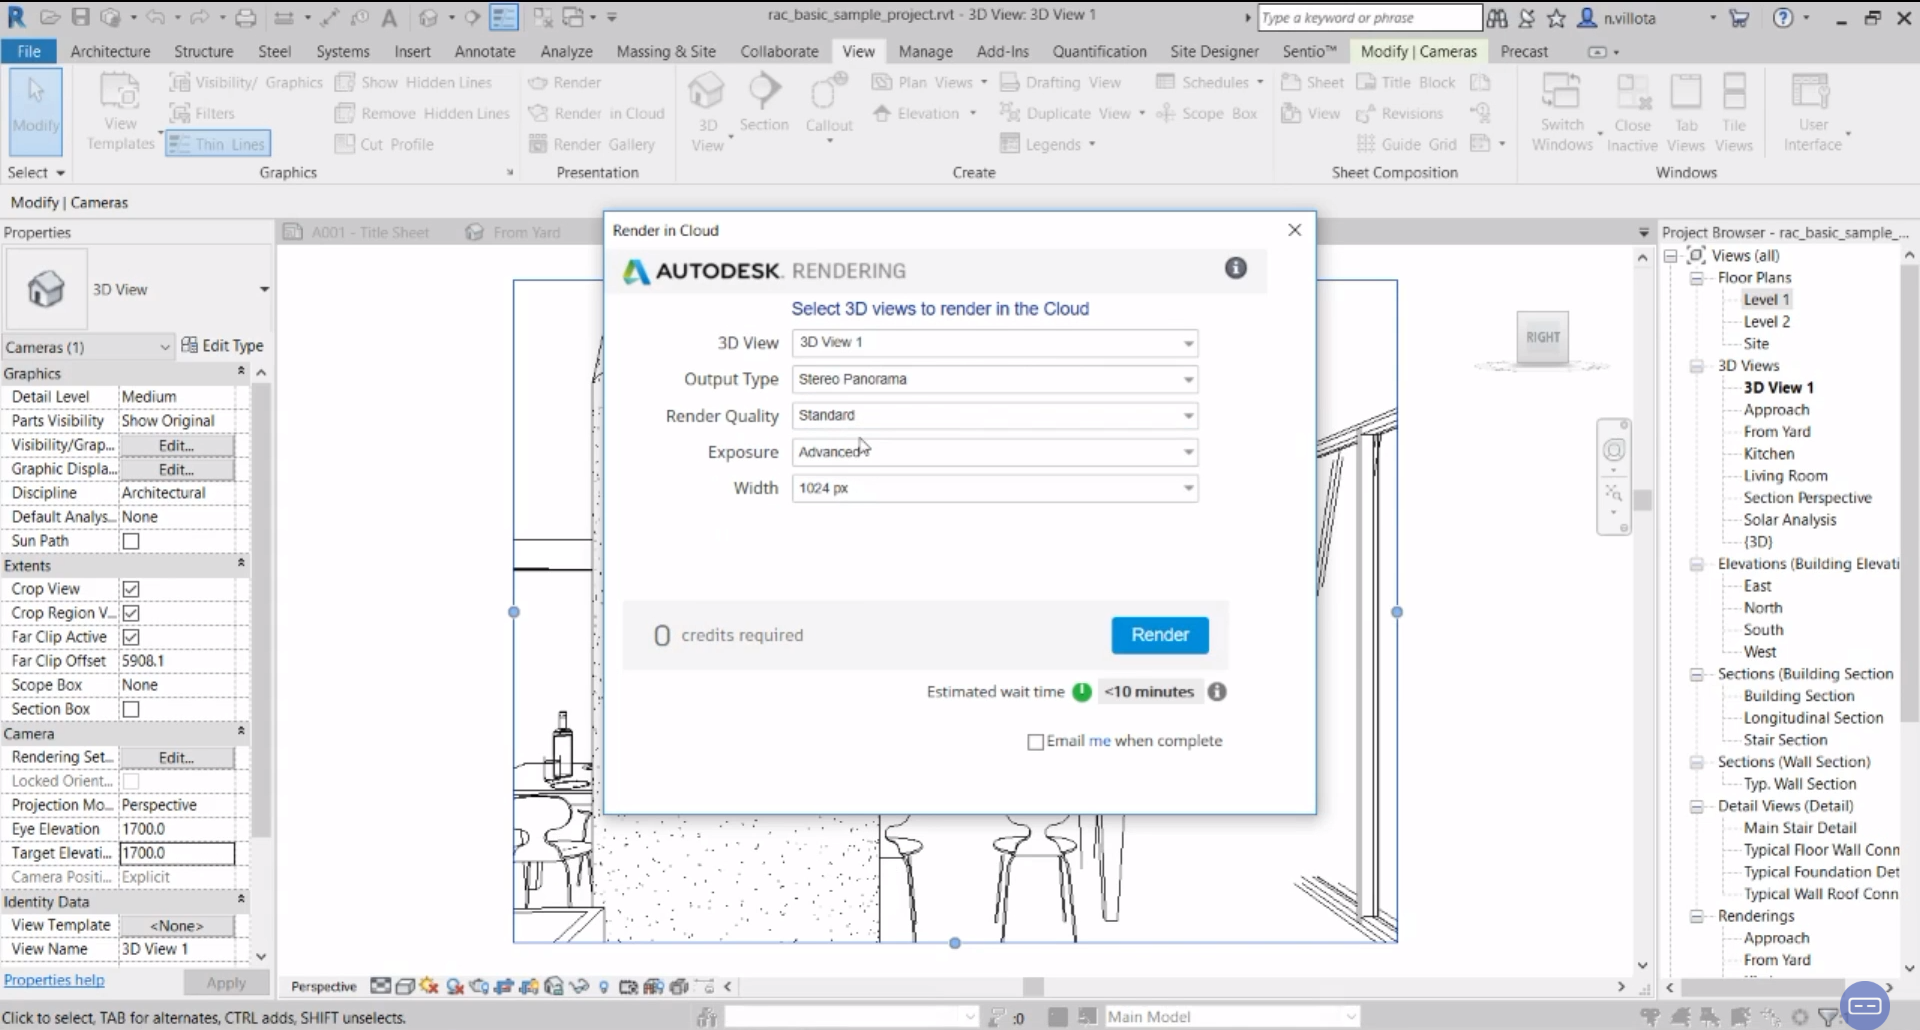Uncheck the Crop View checkbox
Screen dimensions: 1920x1030
click(x=131, y=589)
